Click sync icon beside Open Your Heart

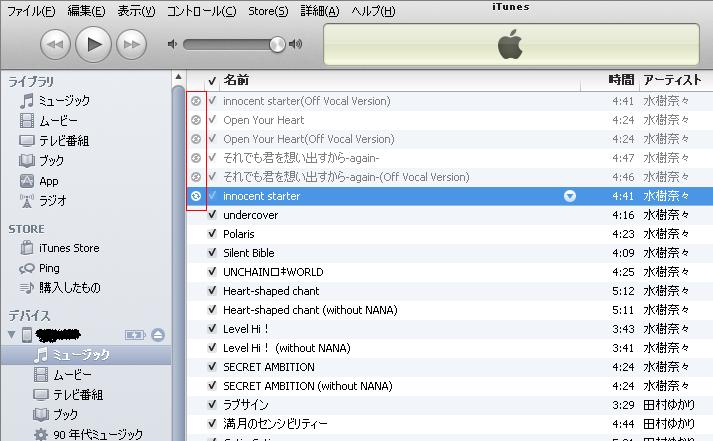point(196,120)
